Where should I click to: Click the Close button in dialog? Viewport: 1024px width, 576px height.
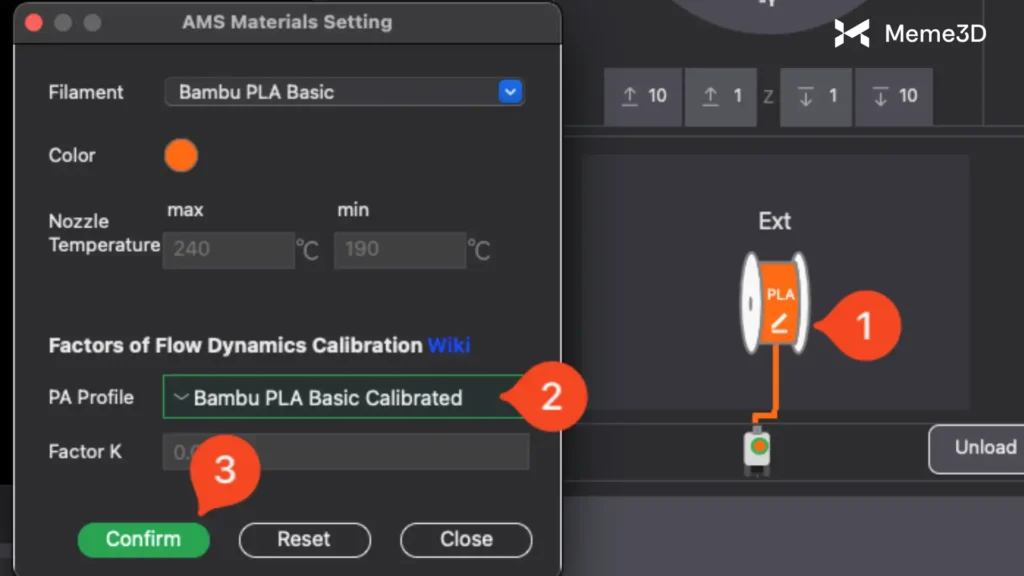coord(466,539)
